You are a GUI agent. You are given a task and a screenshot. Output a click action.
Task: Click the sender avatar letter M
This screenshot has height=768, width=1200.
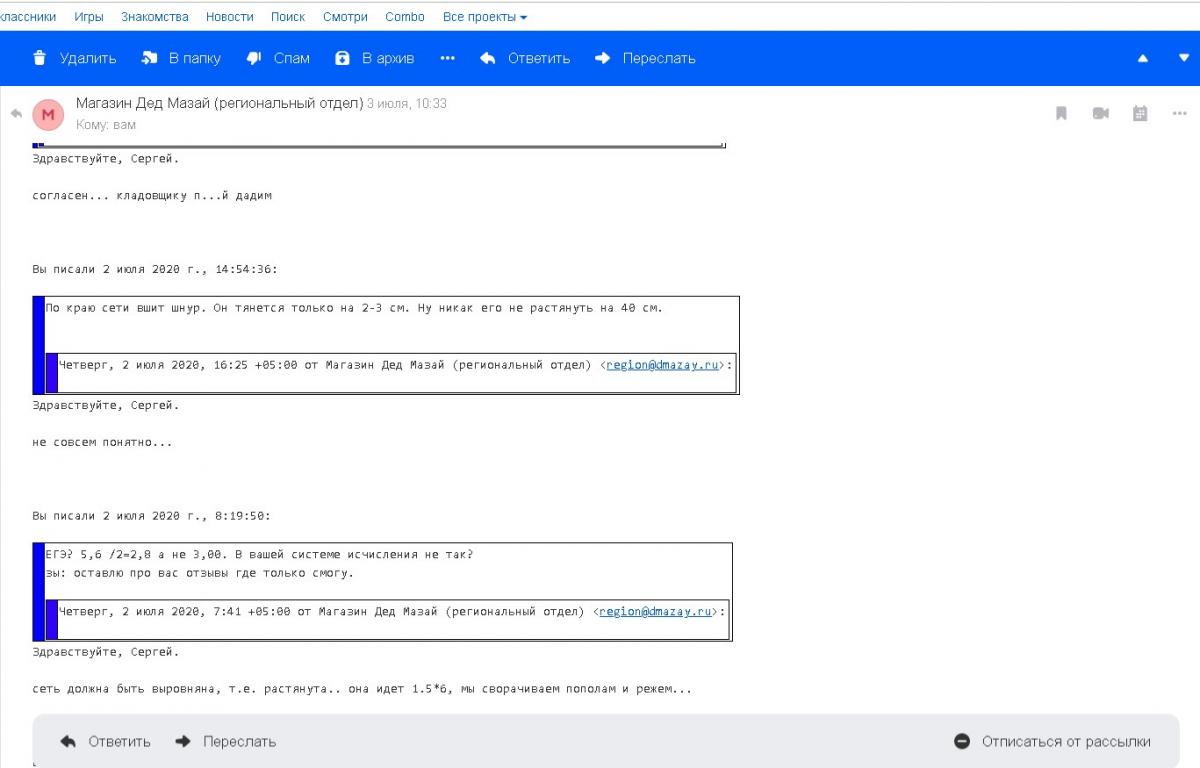click(x=48, y=115)
